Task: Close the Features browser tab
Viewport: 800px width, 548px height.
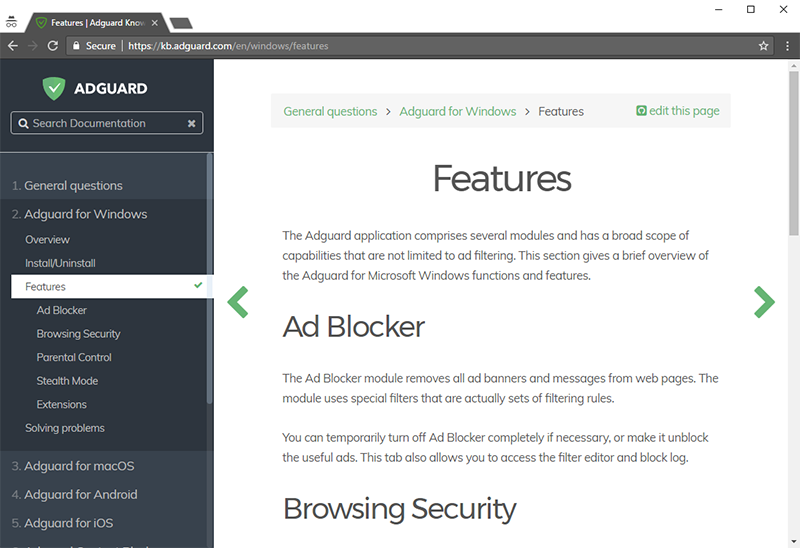Action: pos(155,23)
